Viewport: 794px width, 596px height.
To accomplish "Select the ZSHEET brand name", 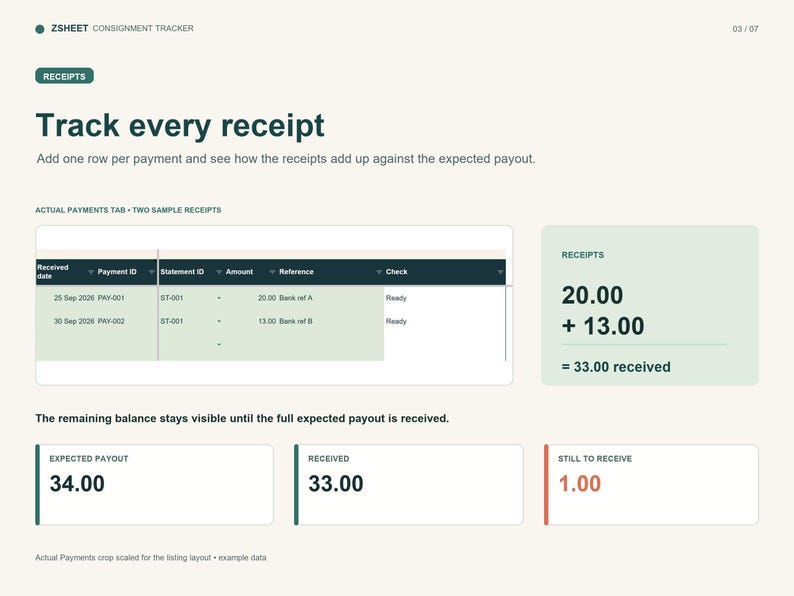I will [x=69, y=28].
